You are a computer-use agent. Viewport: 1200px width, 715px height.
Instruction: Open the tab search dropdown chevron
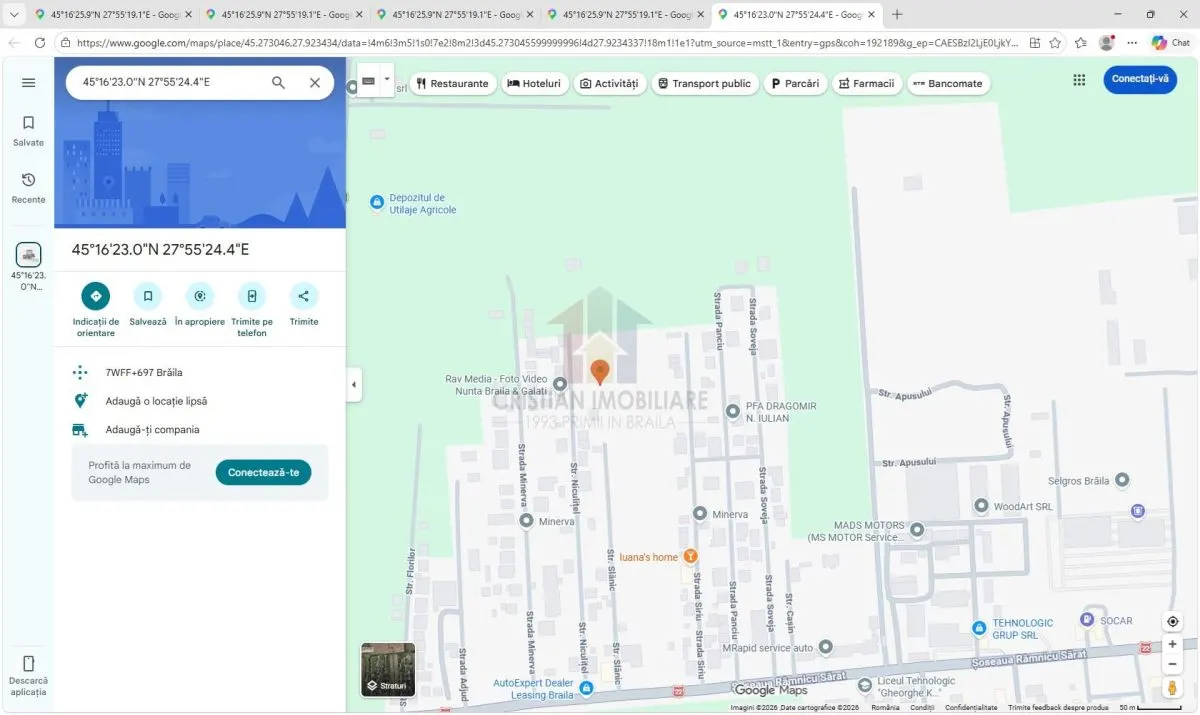coord(14,15)
